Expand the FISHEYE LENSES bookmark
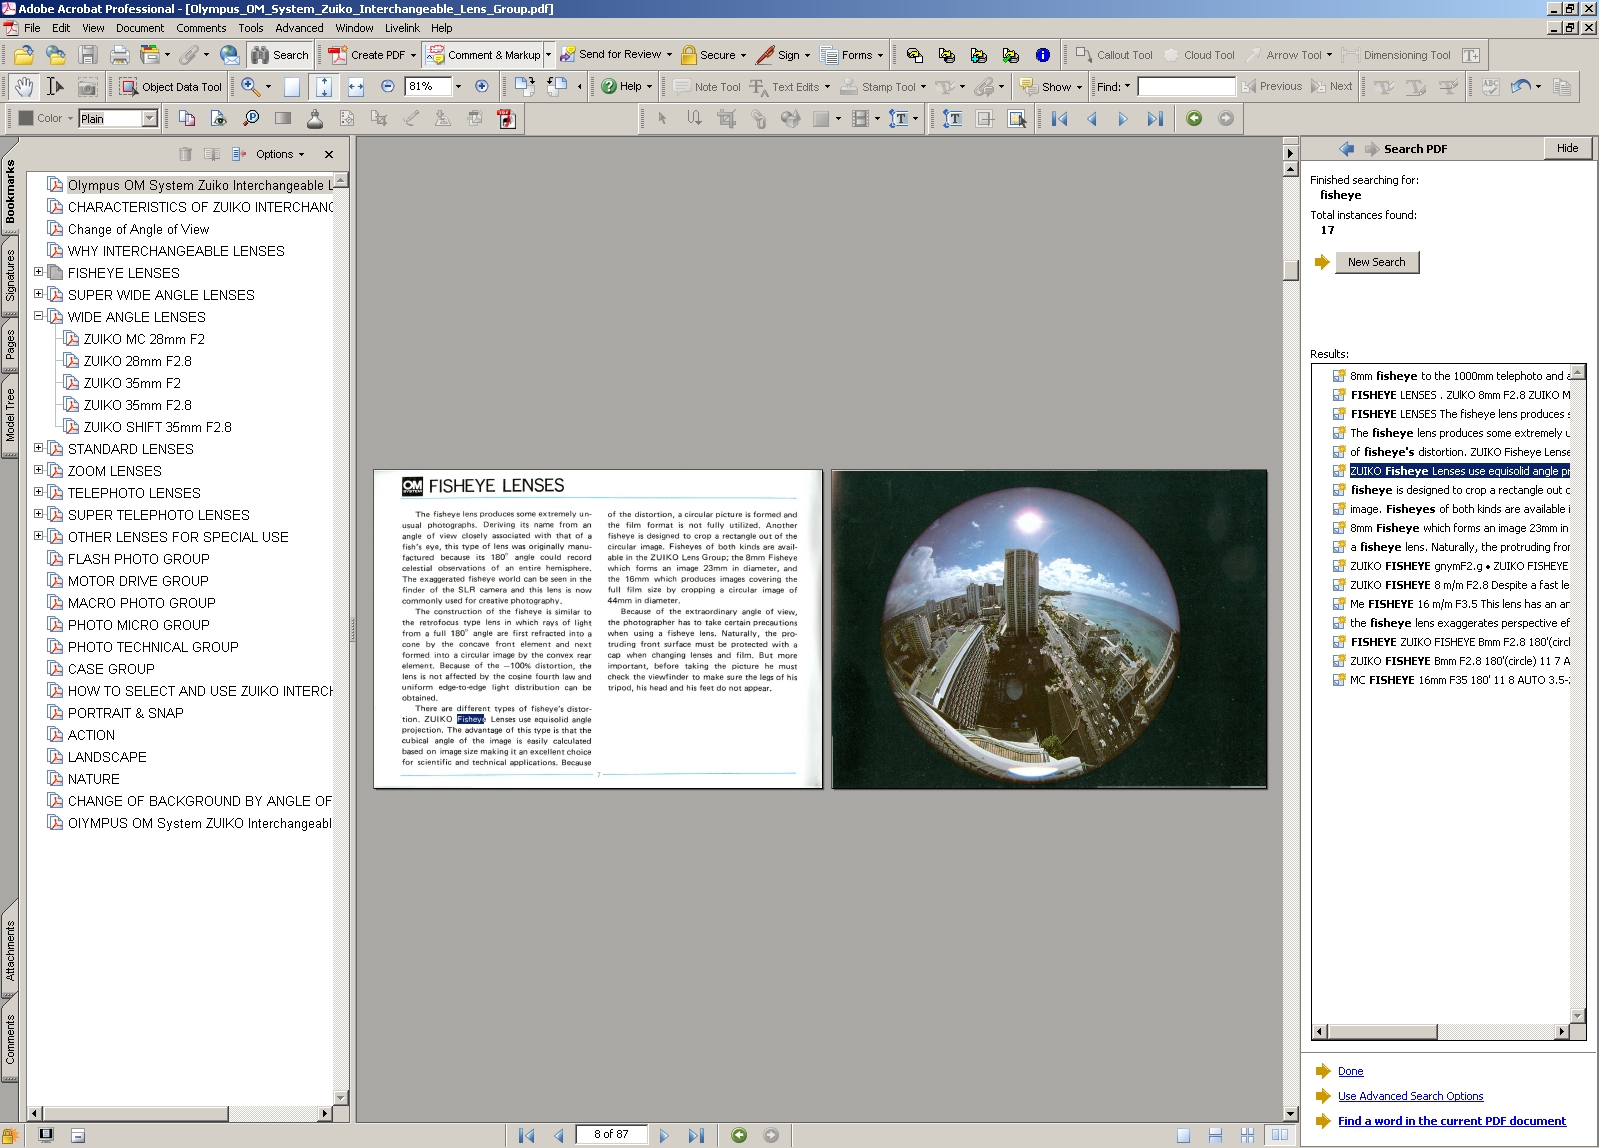1599x1148 pixels. point(39,272)
